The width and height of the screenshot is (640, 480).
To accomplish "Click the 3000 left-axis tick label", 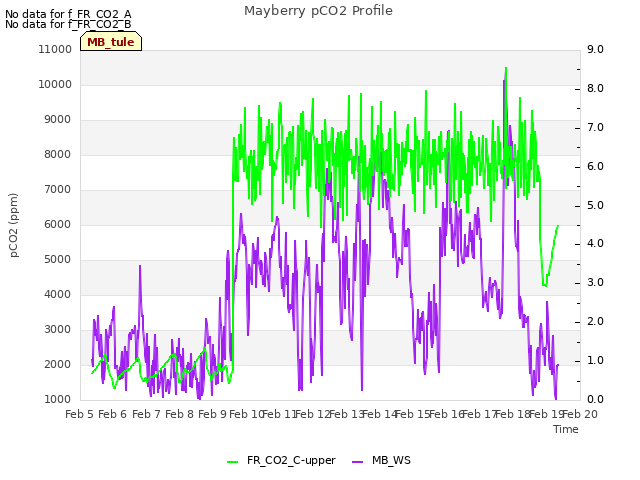I will point(58,329).
